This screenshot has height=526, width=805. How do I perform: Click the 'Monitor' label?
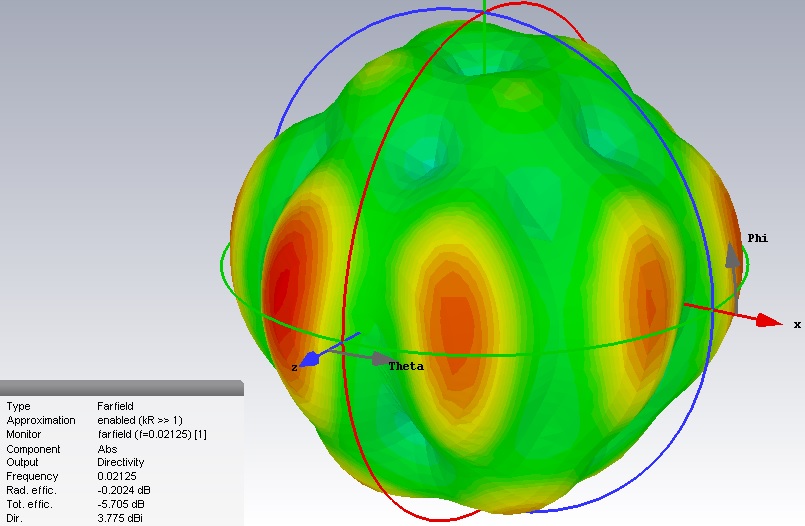click(x=24, y=434)
